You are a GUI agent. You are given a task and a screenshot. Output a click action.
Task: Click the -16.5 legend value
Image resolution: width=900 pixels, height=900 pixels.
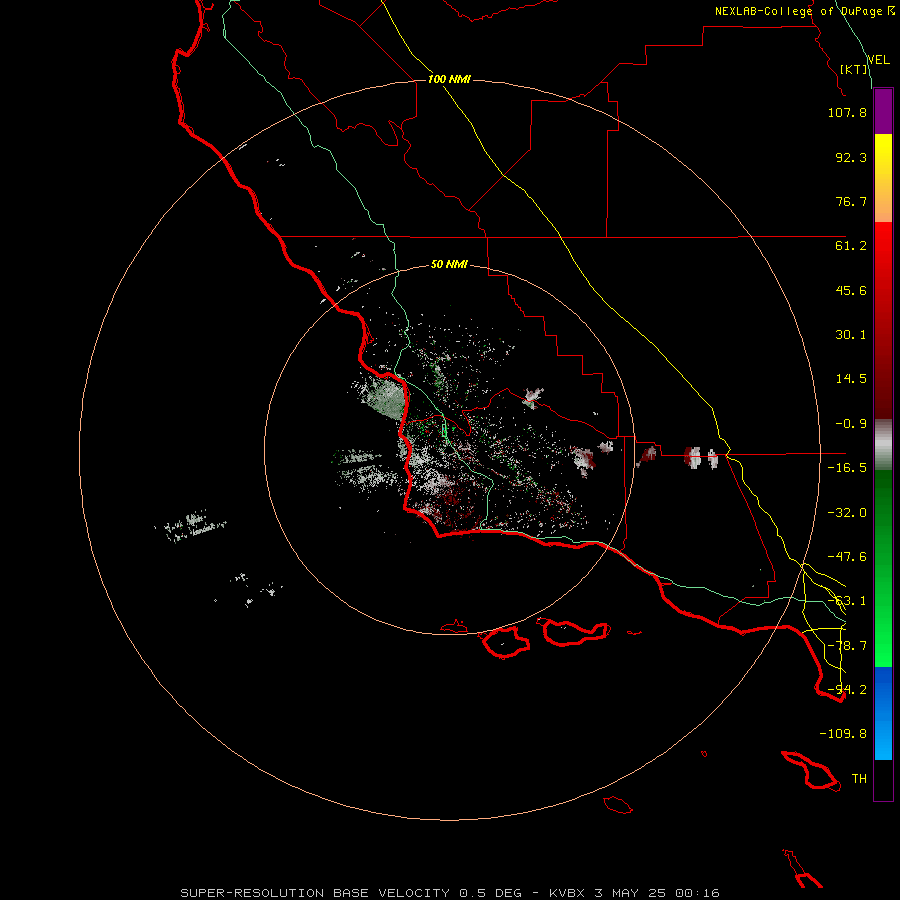[847, 468]
